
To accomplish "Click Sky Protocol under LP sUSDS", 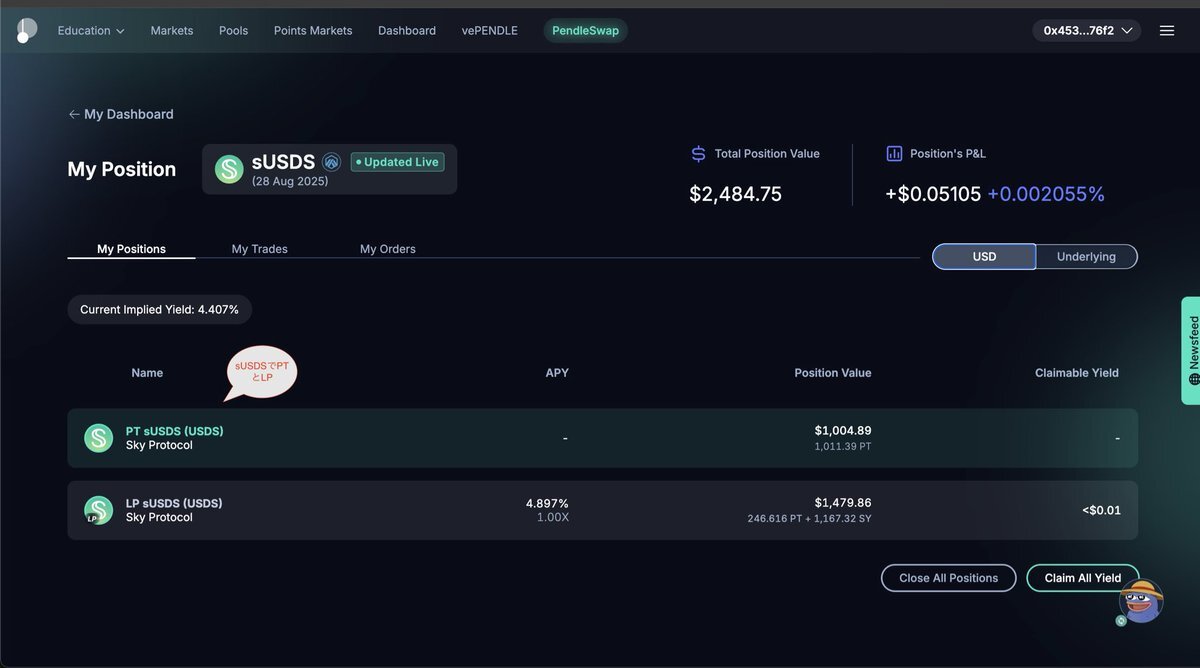I will 159,517.
